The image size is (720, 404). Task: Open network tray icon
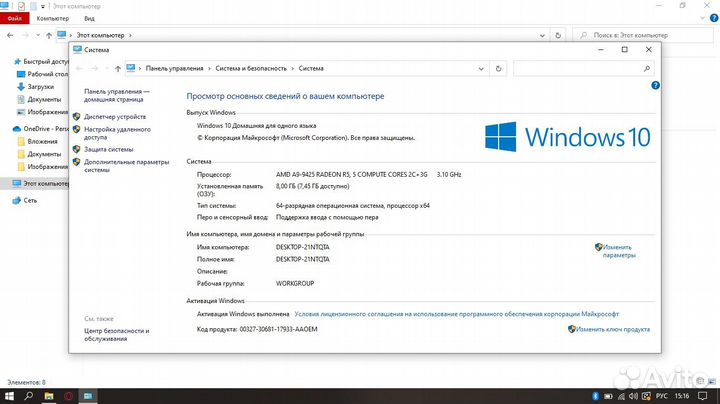[x=621, y=396]
